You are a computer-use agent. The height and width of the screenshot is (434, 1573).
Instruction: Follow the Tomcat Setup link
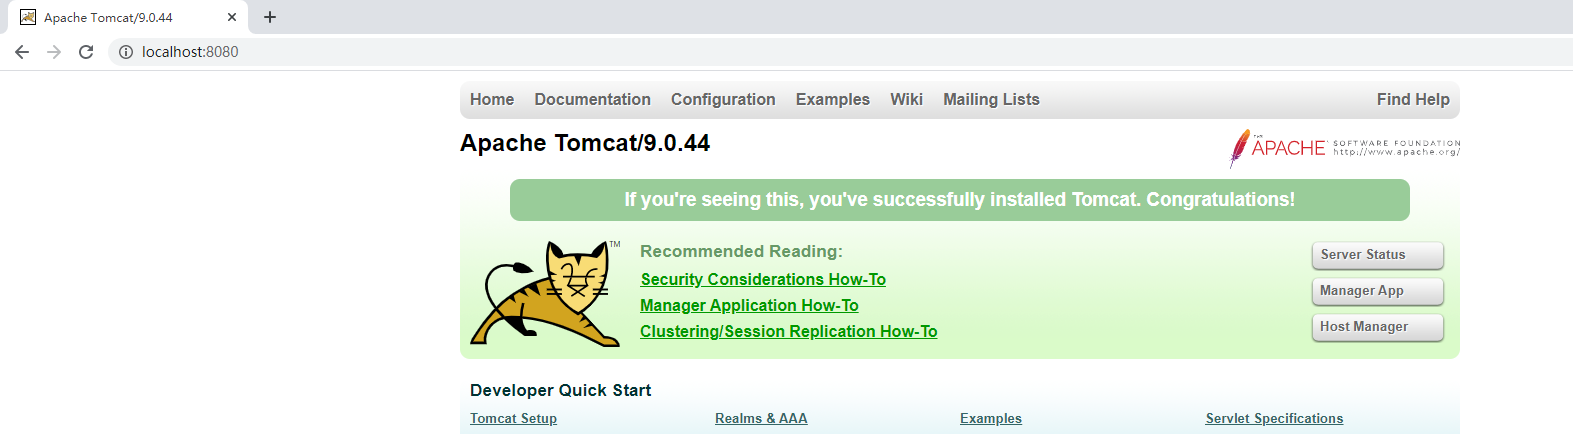[513, 419]
